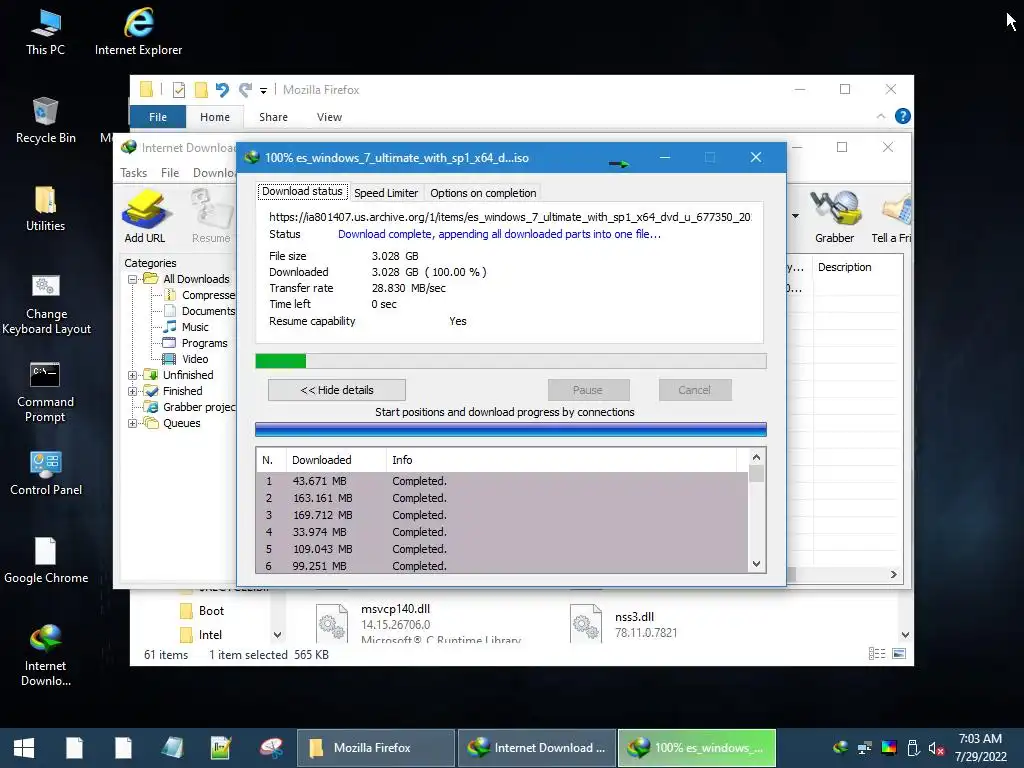Click the Hide details button

click(337, 390)
